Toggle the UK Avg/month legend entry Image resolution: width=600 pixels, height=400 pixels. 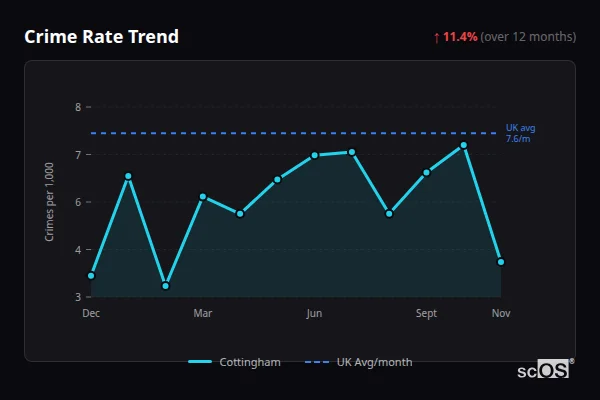point(359,362)
